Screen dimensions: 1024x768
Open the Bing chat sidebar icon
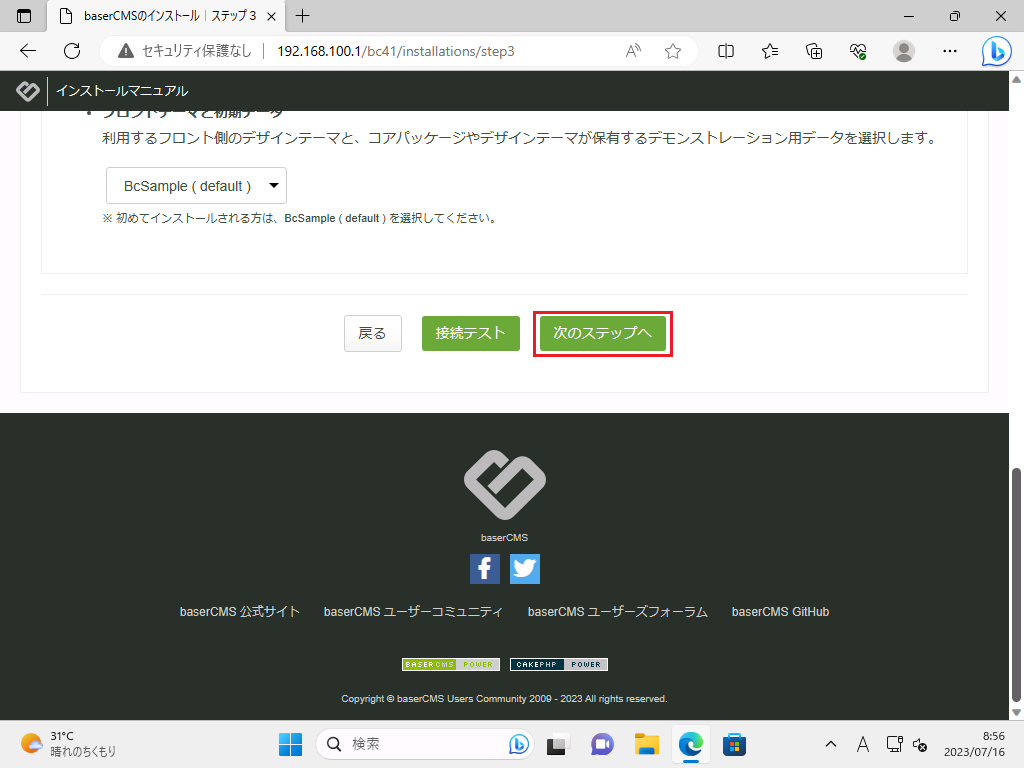click(995, 51)
